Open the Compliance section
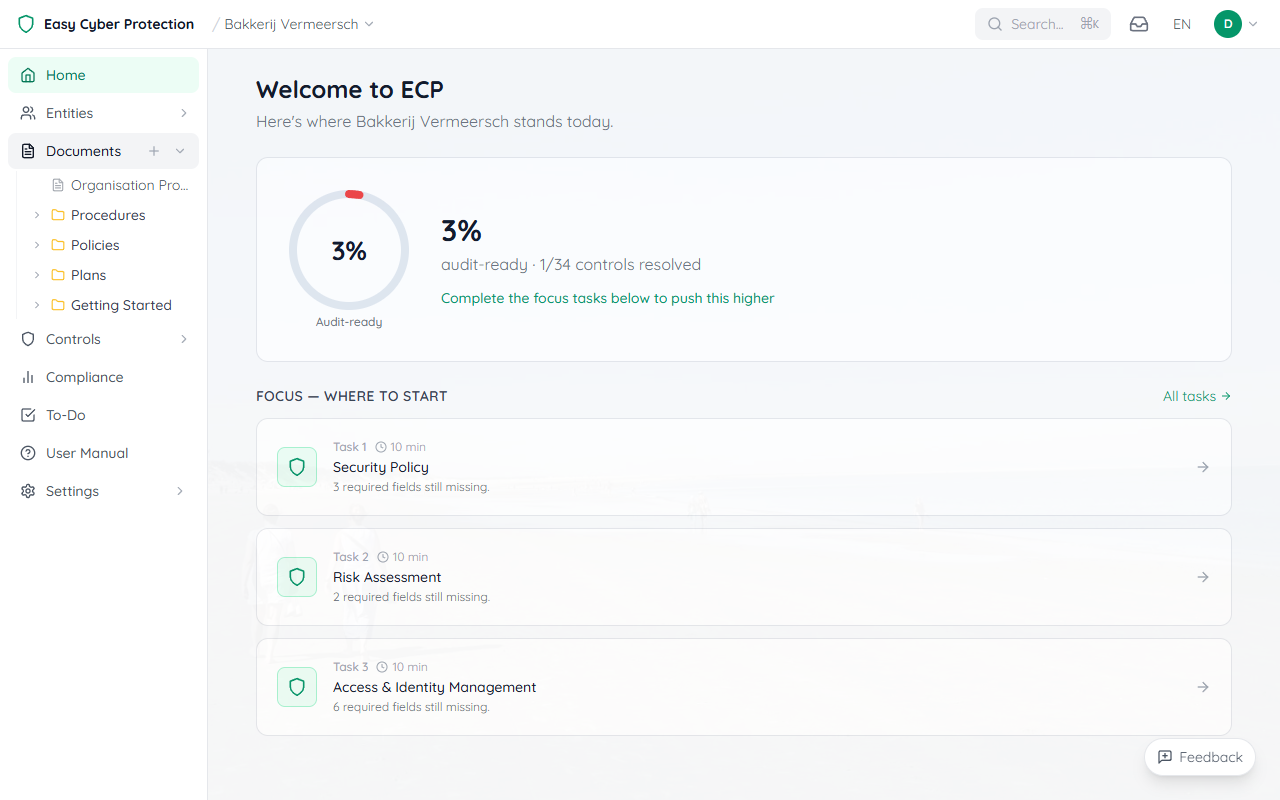This screenshot has height=800, width=1280. pyautogui.click(x=85, y=377)
